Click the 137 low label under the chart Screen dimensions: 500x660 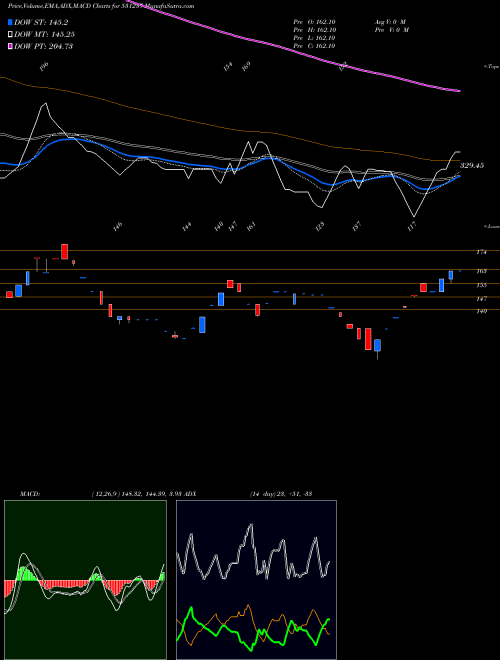[357, 226]
